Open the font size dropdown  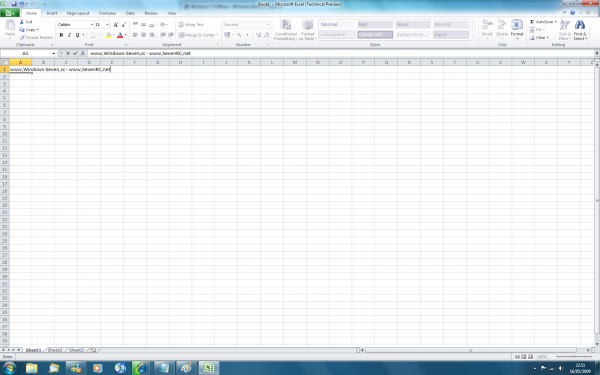point(107,24)
